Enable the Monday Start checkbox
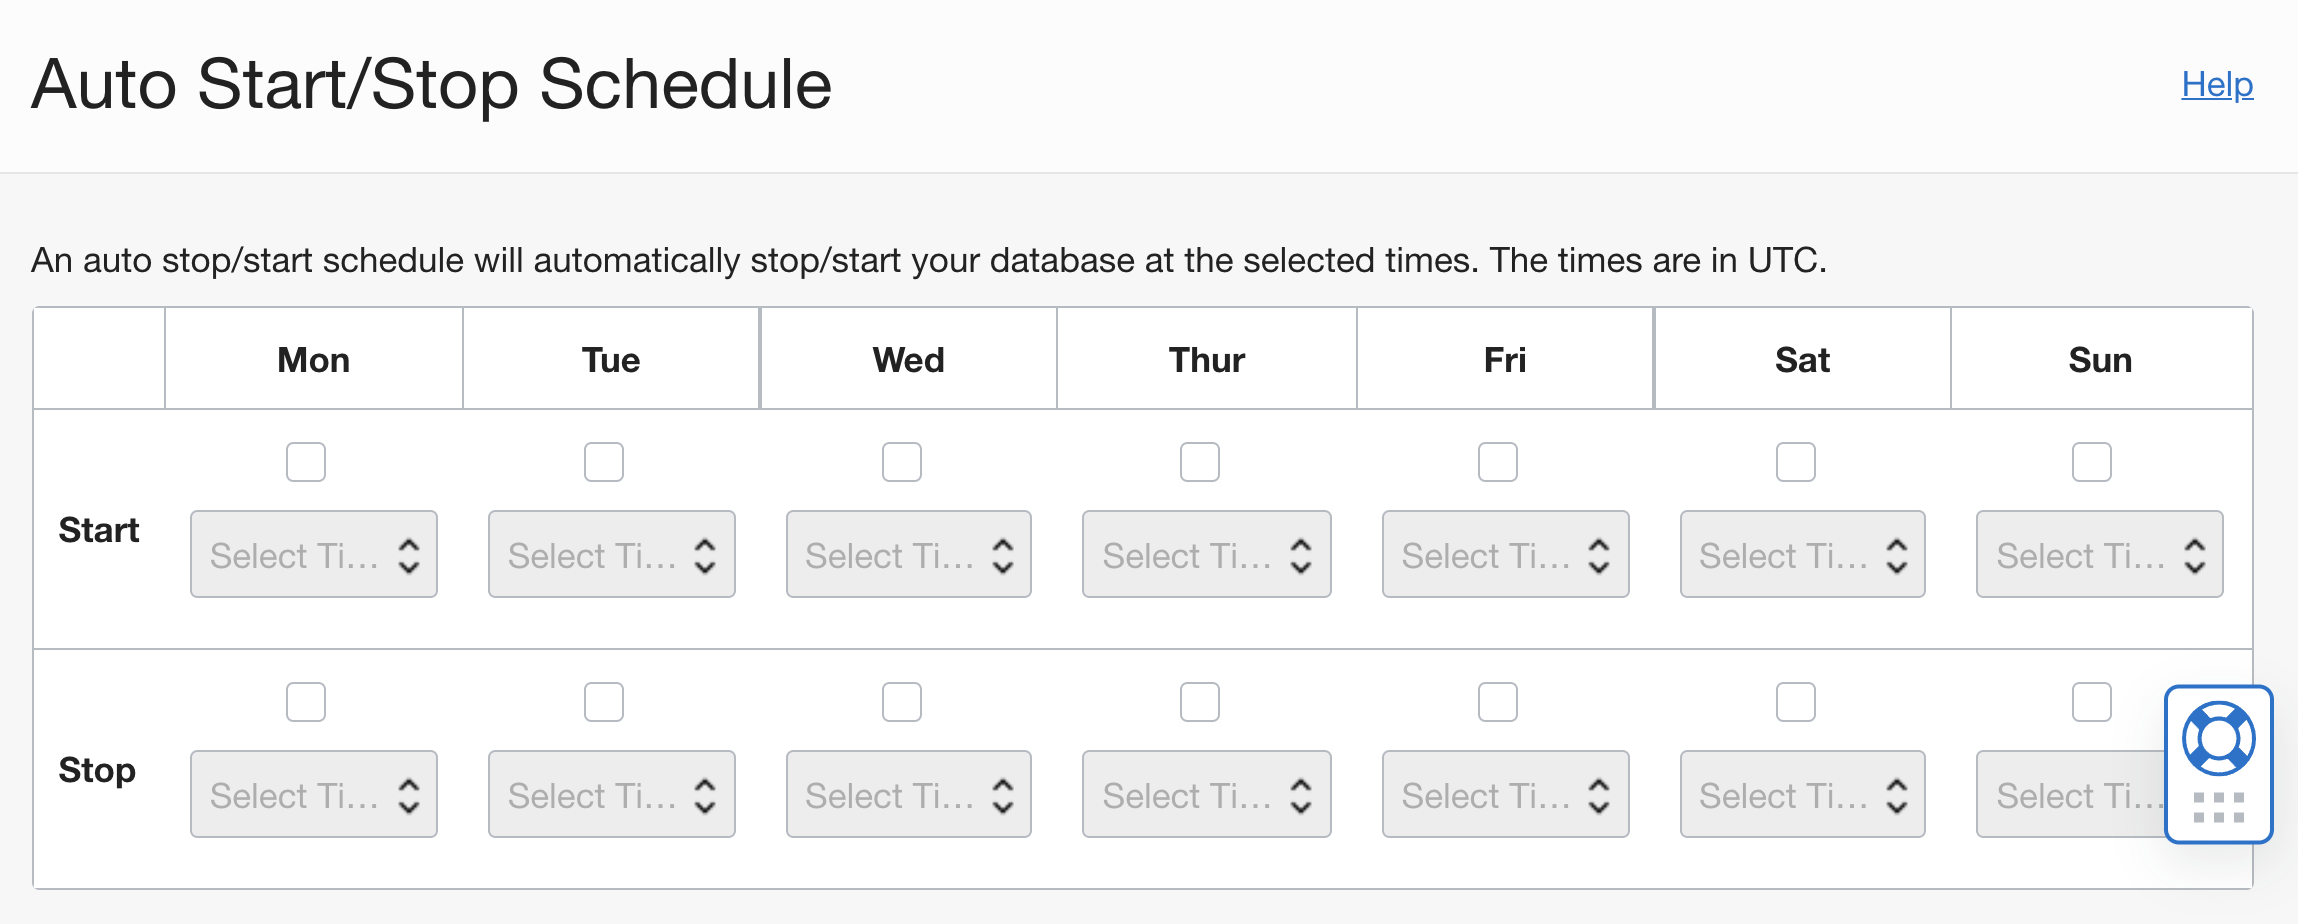 coord(306,462)
